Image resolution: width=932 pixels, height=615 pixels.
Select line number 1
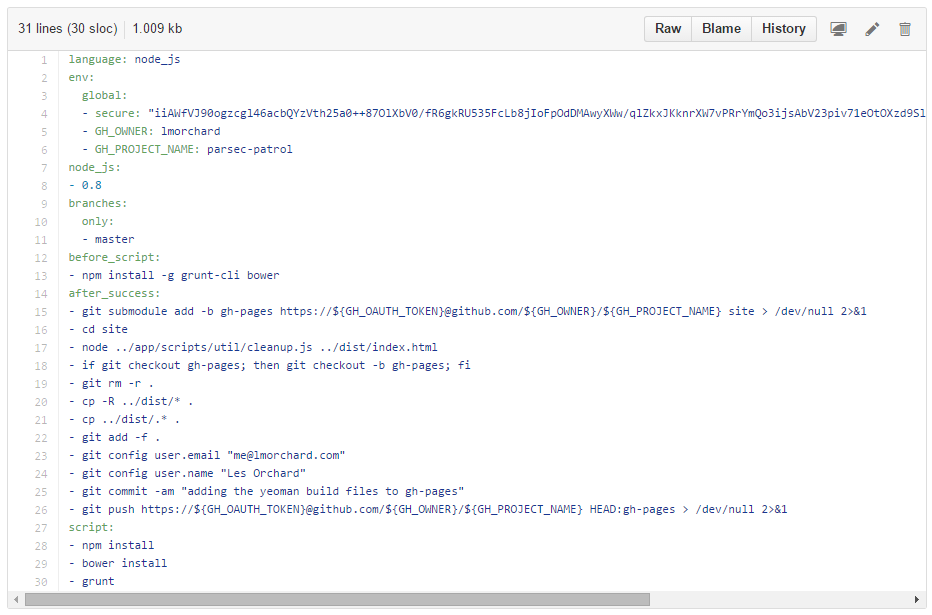(x=43, y=60)
